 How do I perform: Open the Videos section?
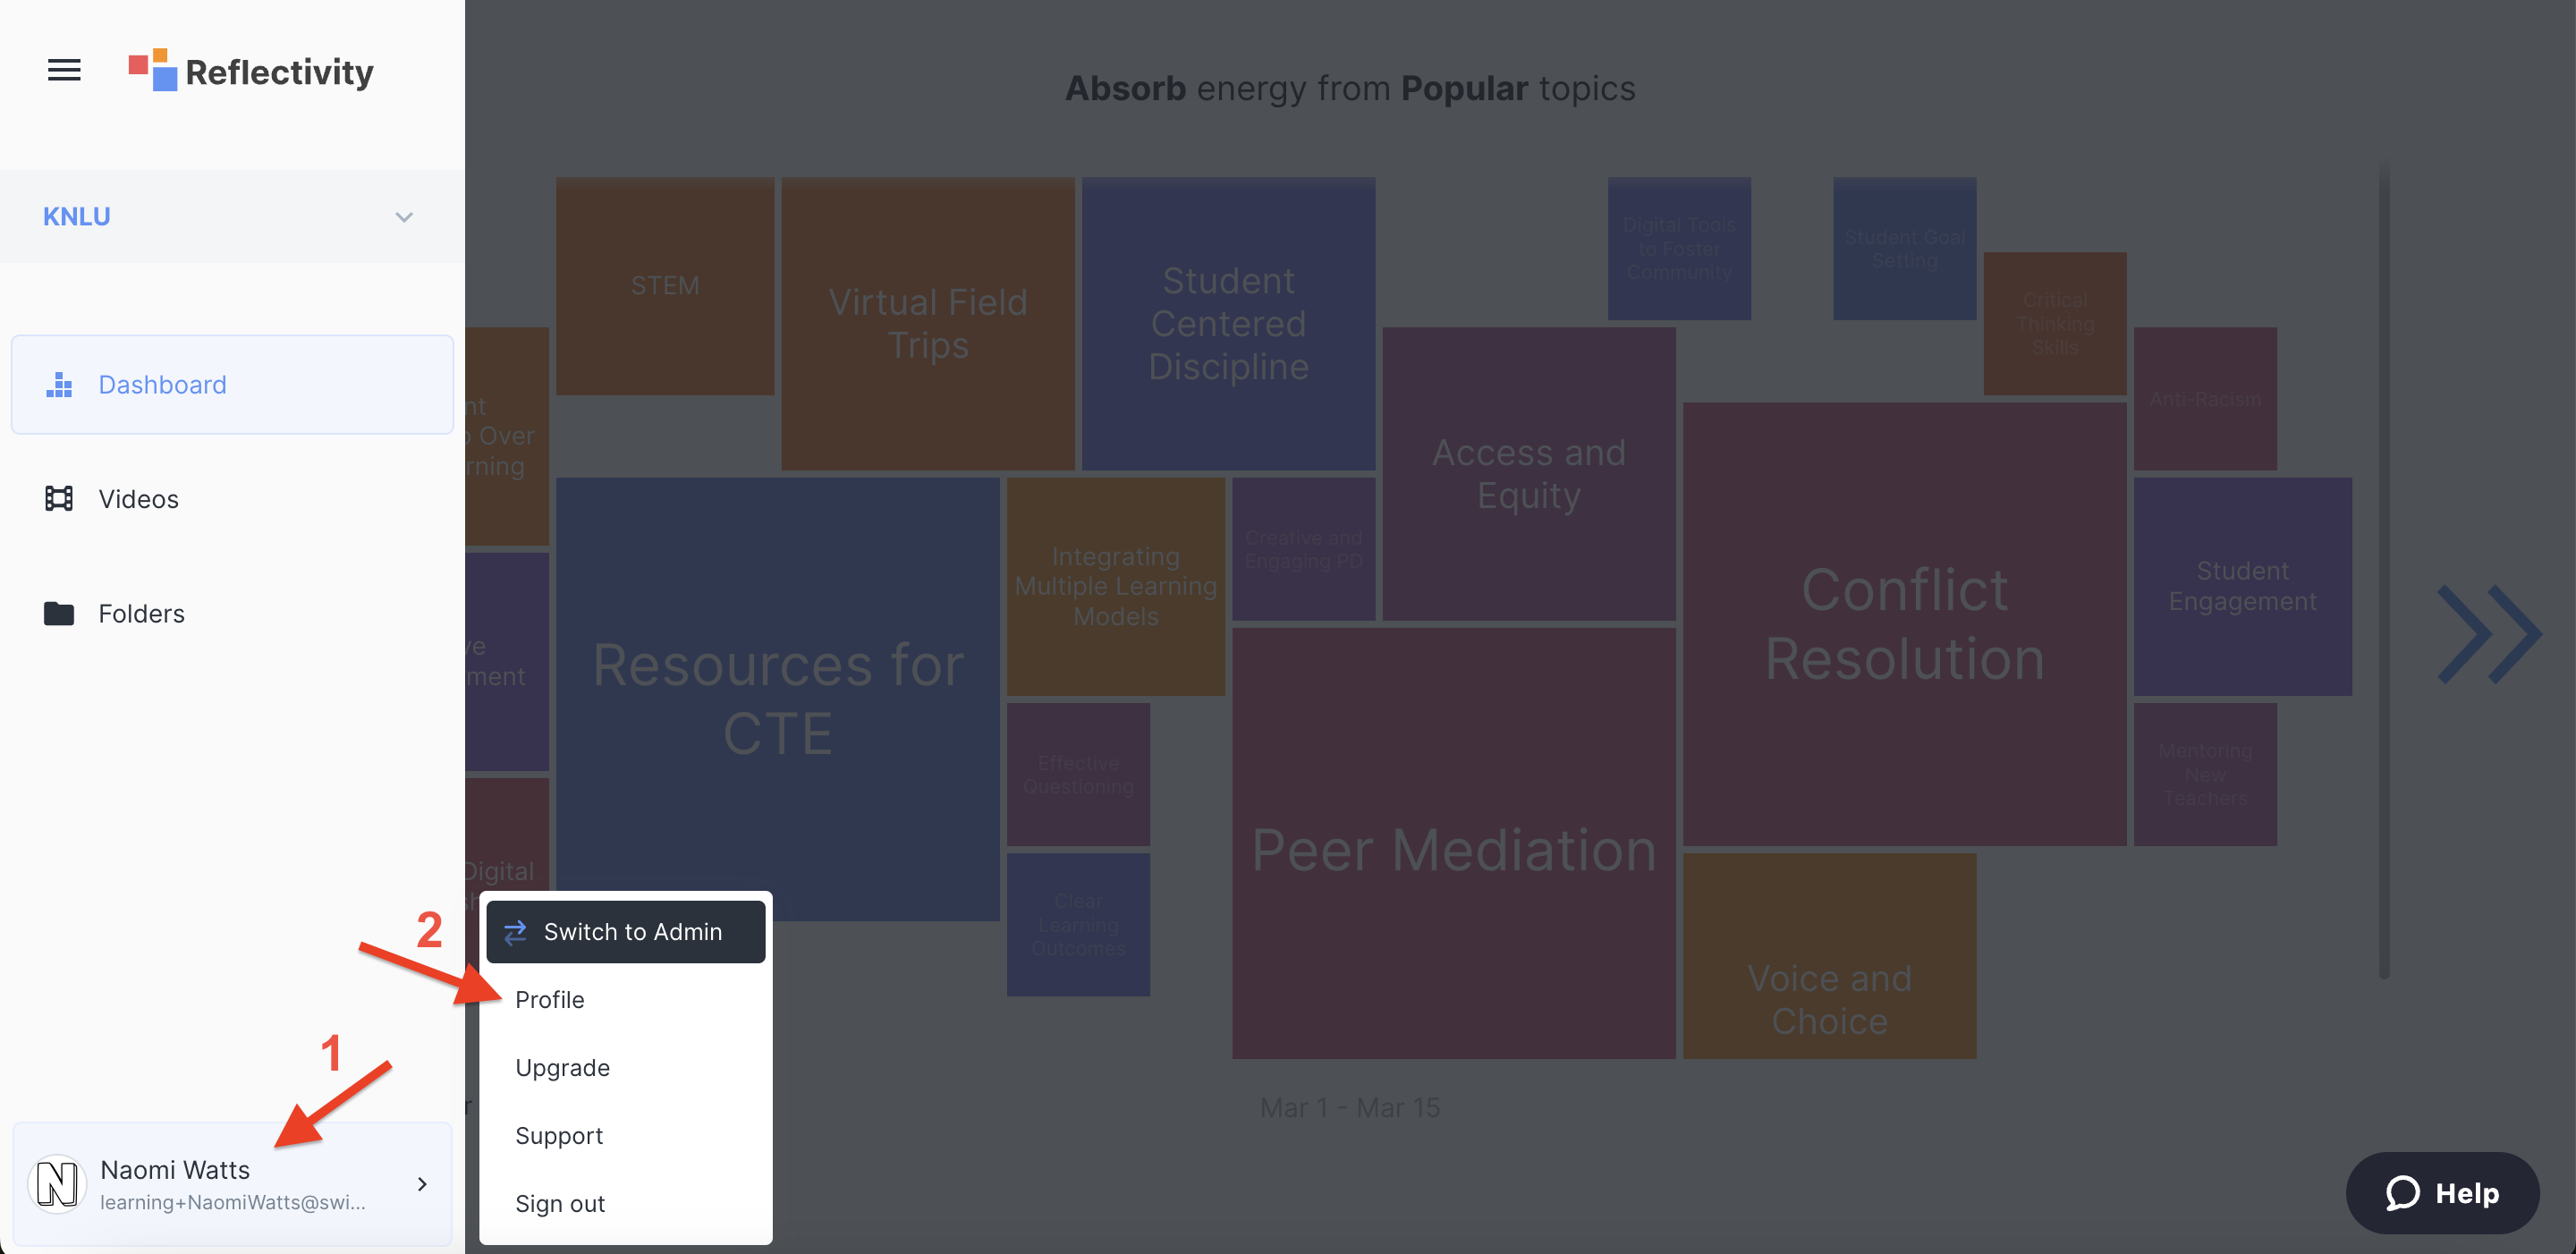pos(138,499)
